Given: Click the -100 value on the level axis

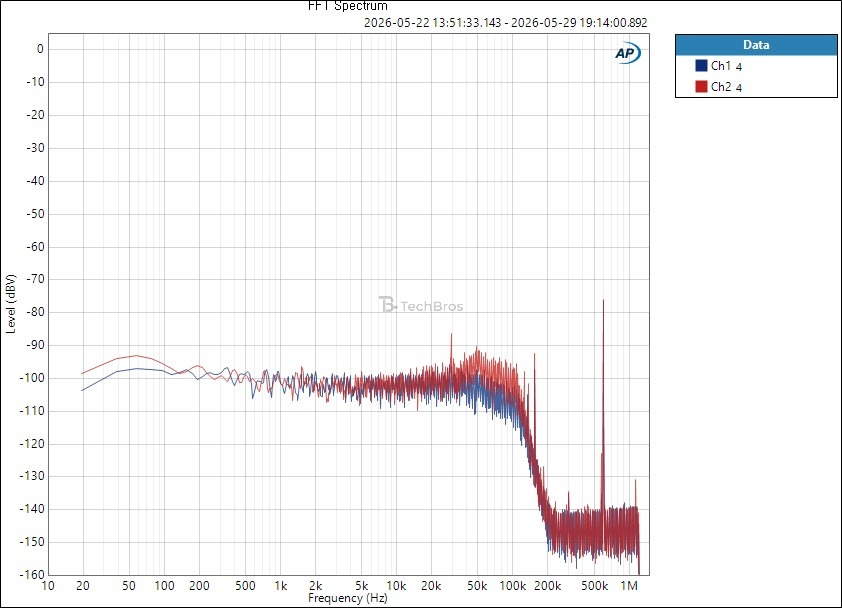Looking at the screenshot, I should coord(32,378).
